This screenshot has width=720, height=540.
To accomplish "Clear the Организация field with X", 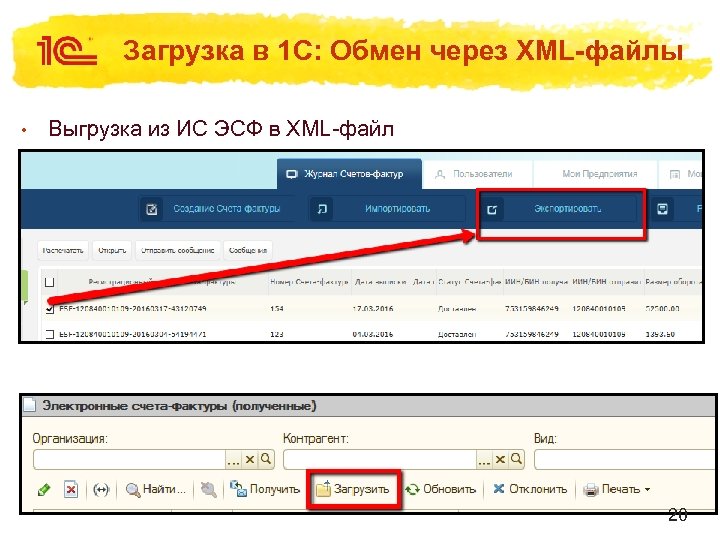I will point(250,459).
